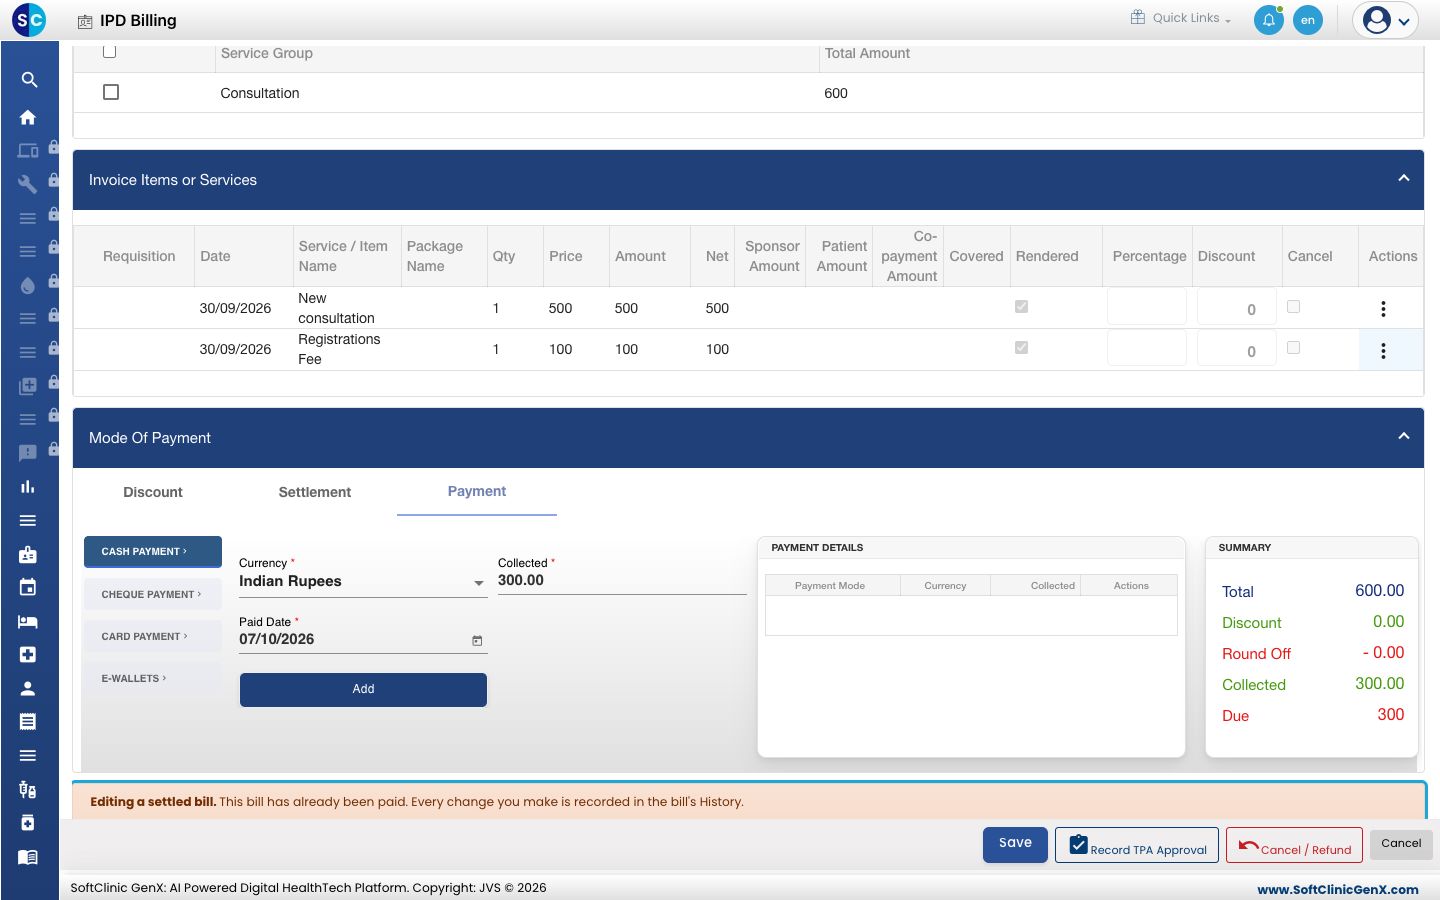
Task: Open the book sidebar icon
Action: click(28, 857)
